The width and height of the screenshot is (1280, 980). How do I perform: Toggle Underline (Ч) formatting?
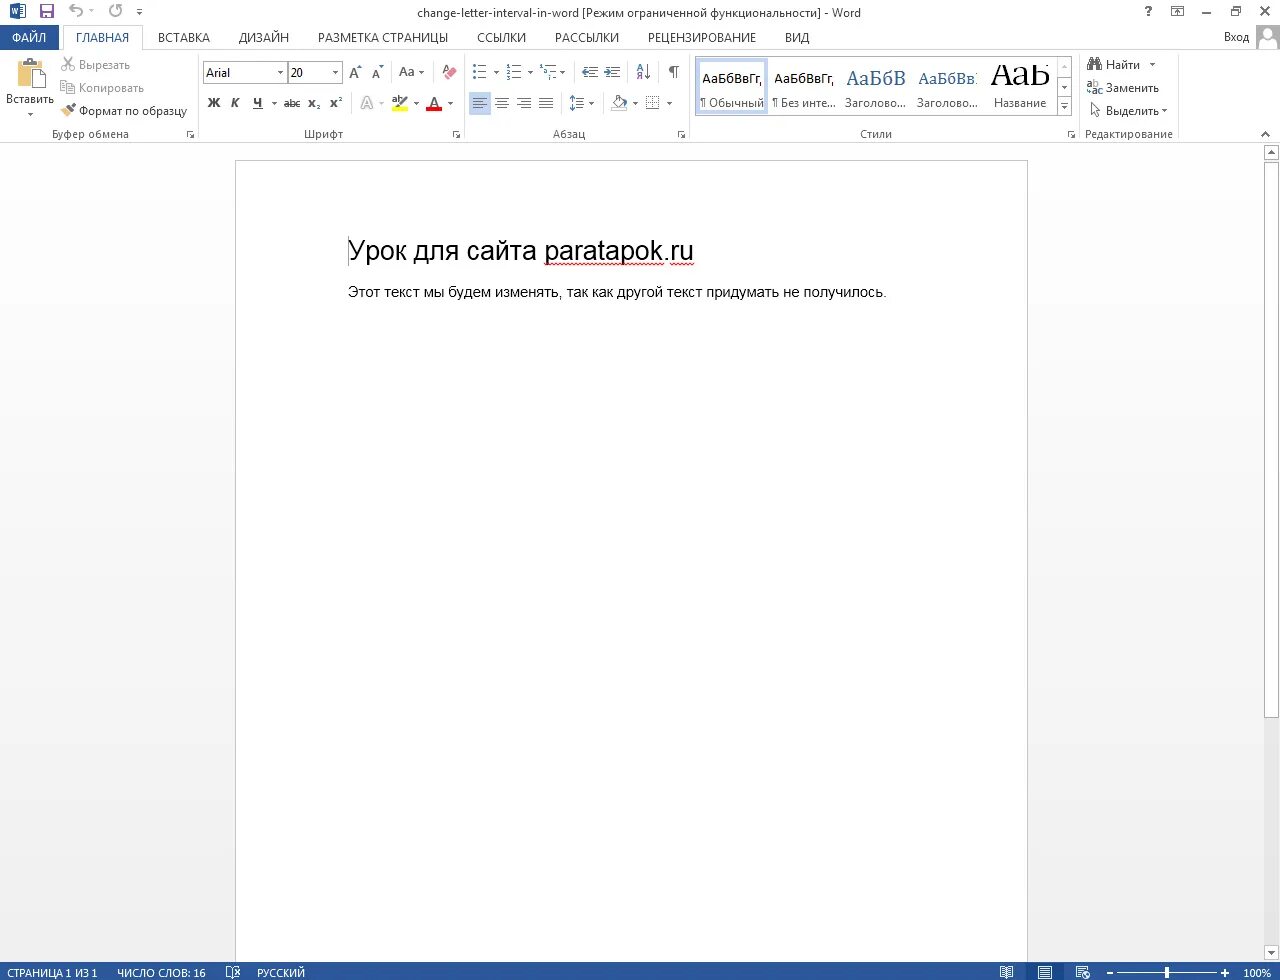coord(258,103)
